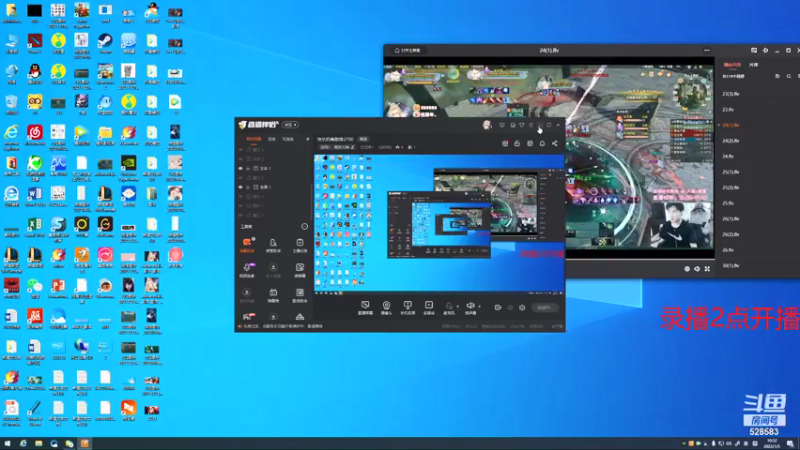Viewport: 800px width, 450px height.
Task: Play 24(2).flv from playlist
Action: point(731,141)
